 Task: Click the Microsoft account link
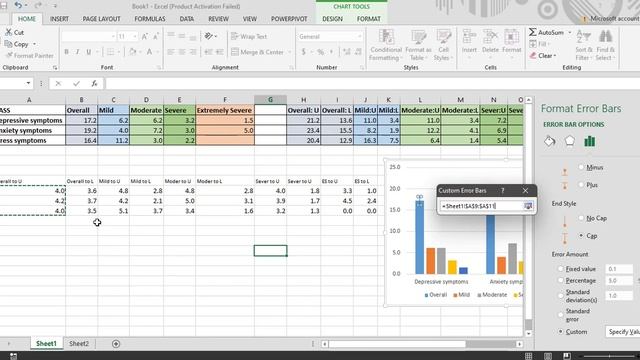coord(615,19)
